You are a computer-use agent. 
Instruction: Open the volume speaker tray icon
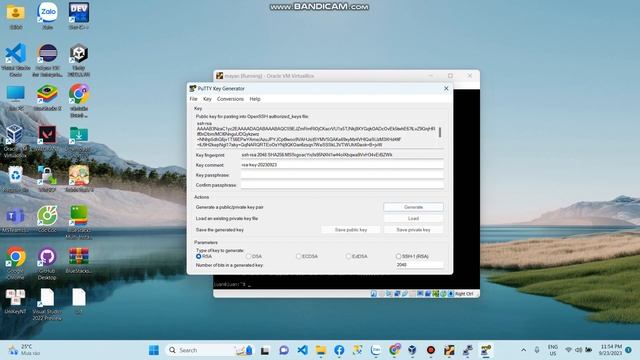pos(578,350)
